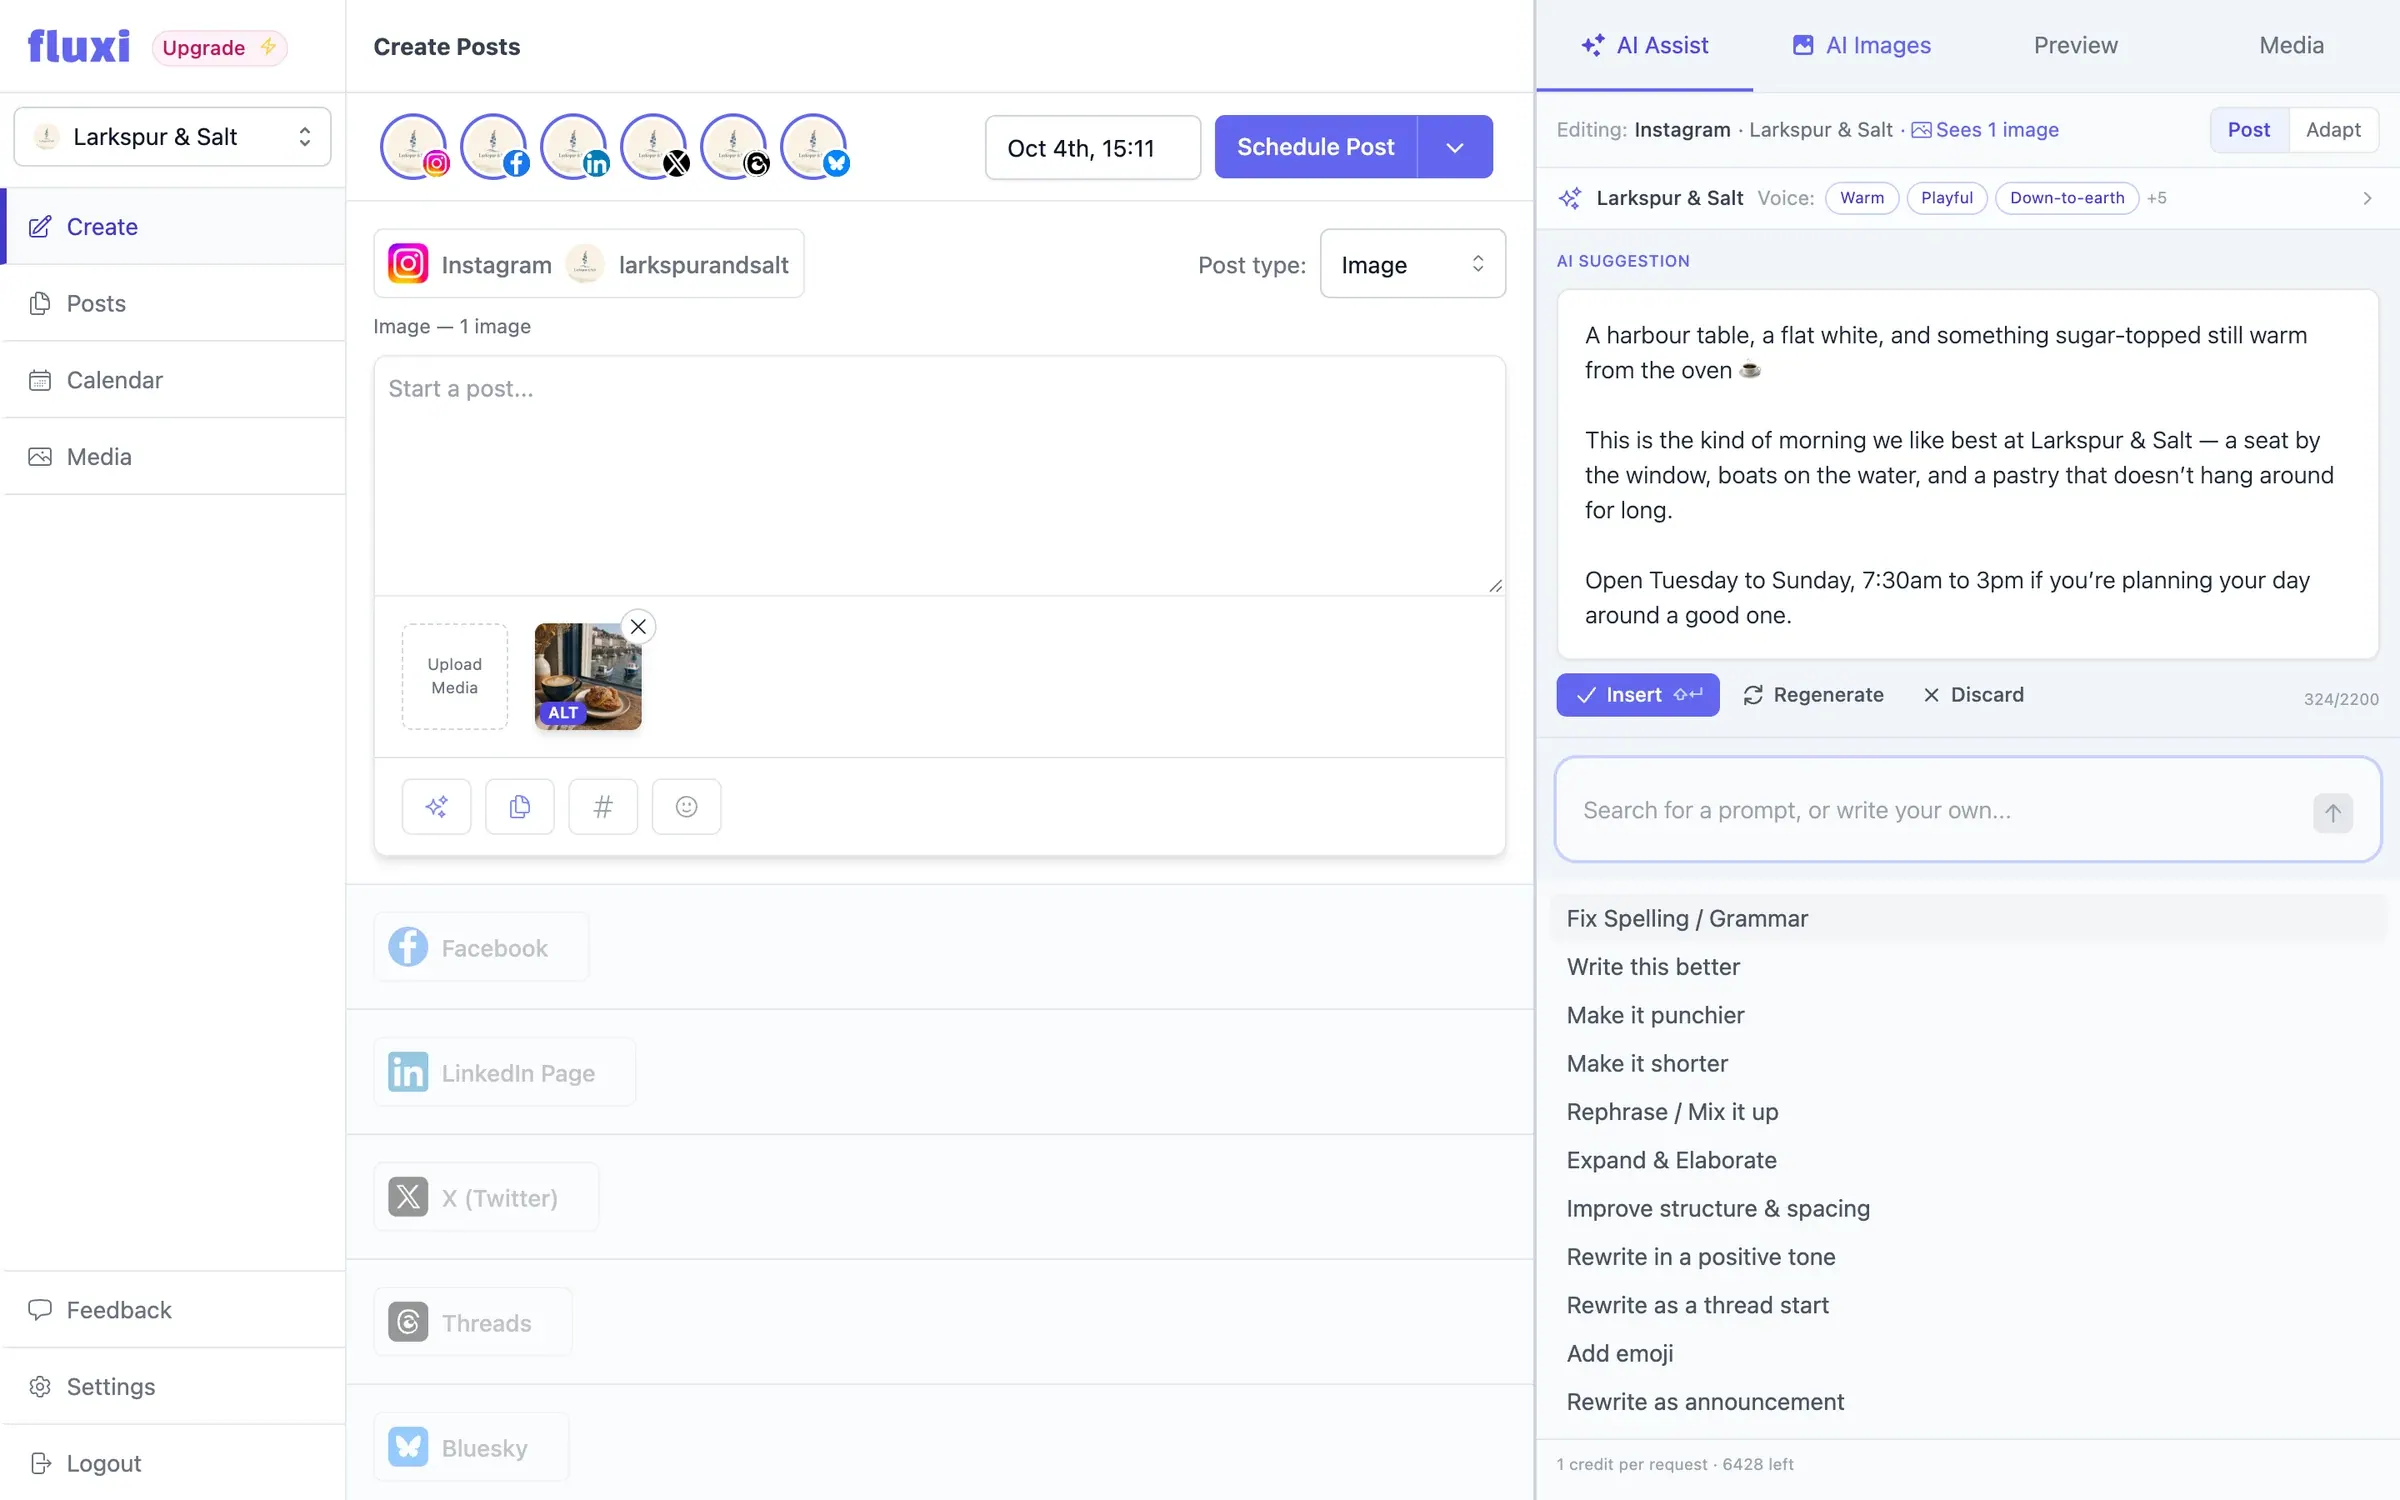Open the emoji picker smiley icon

686,806
